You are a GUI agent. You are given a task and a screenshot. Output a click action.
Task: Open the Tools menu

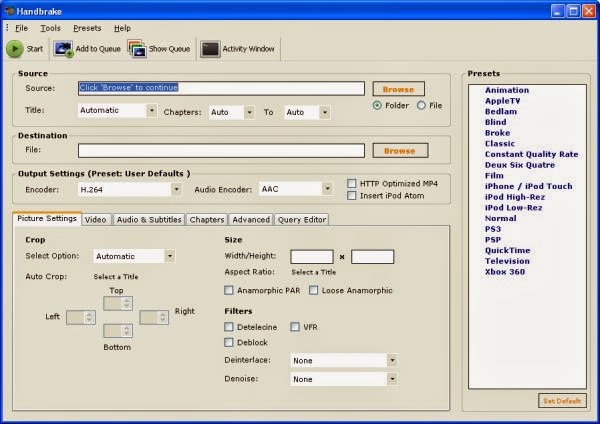coord(51,28)
